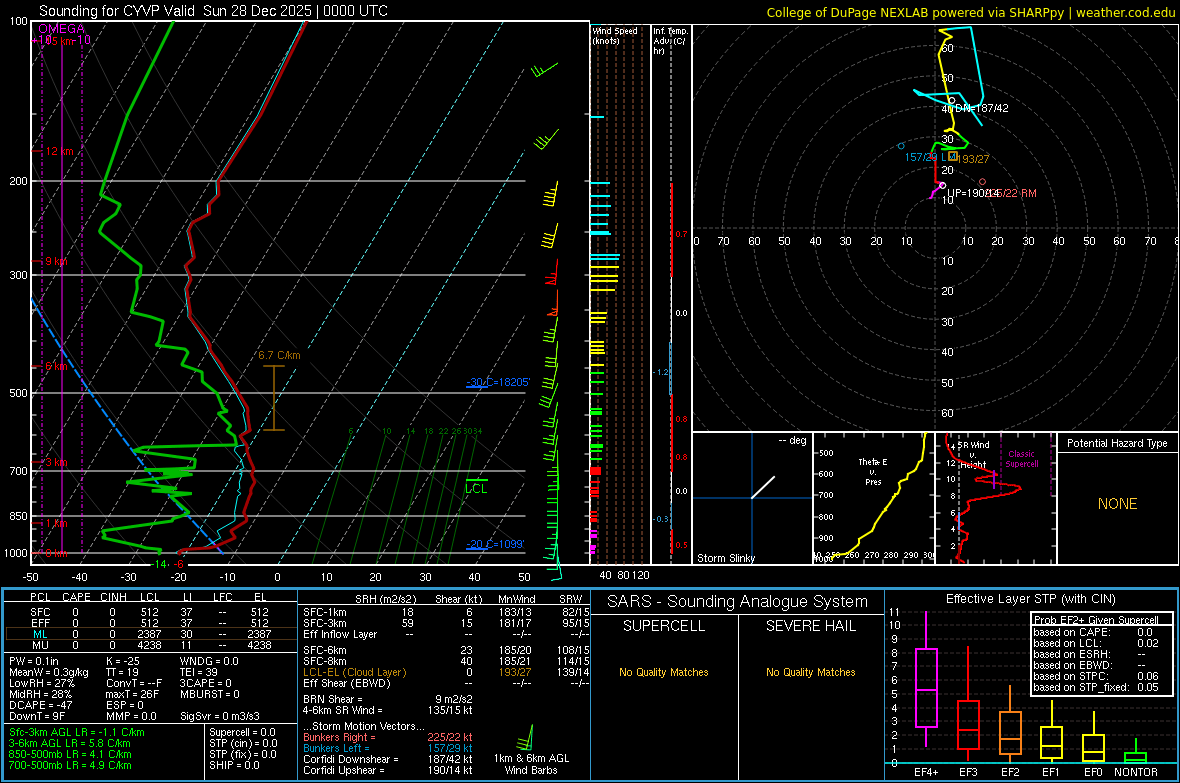This screenshot has height=783, width=1180.
Task: Click the SR Wind v. Height label
Action: [x=975, y=455]
